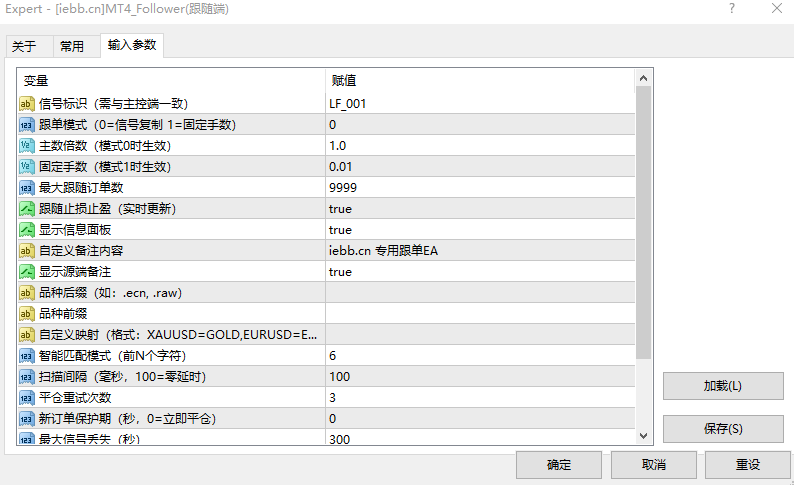
Task: Click the vertical scrollbar thumb
Action: coord(643,223)
